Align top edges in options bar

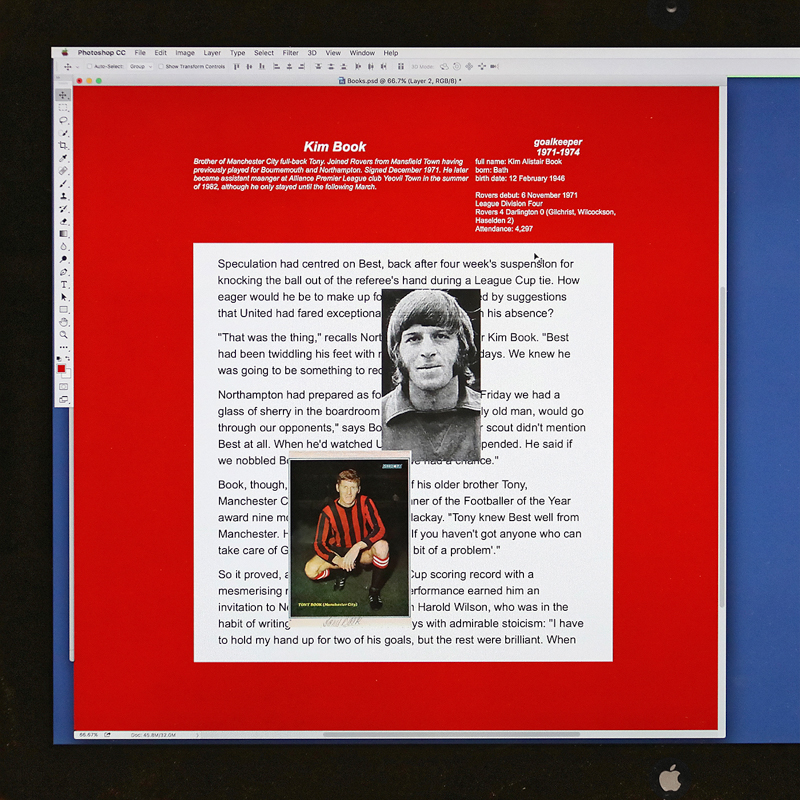coord(236,66)
